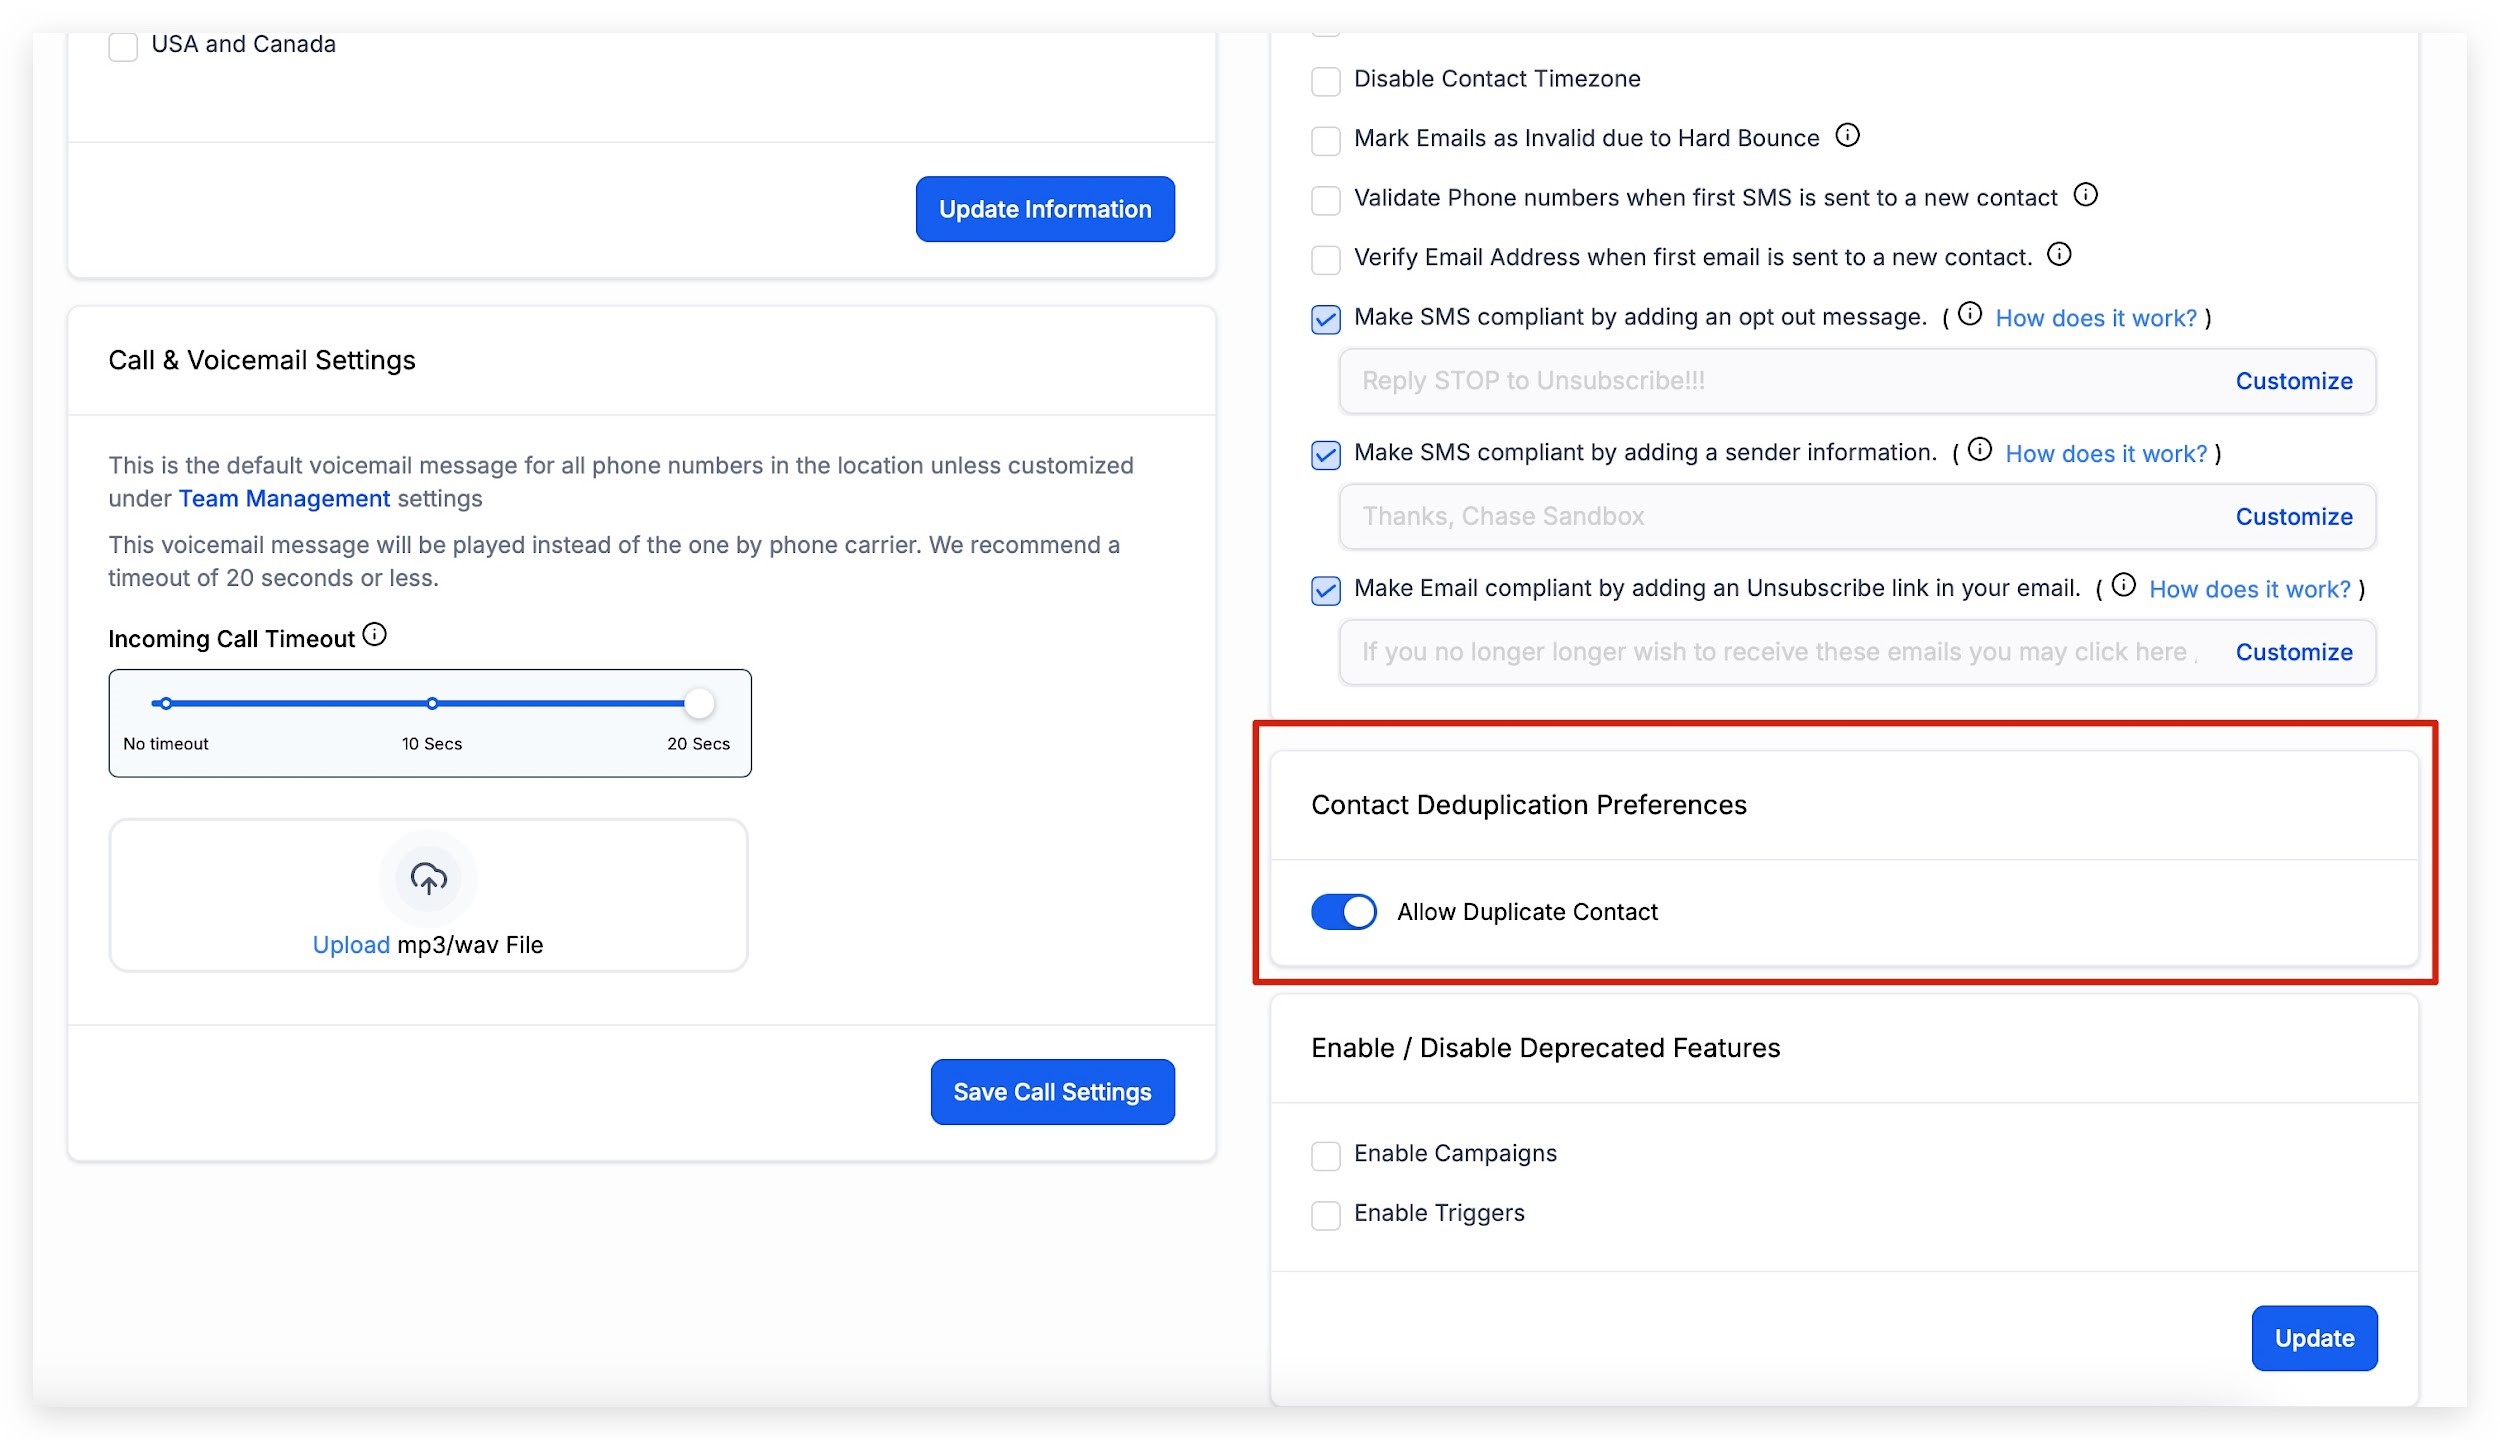Uncheck SMS opt out message checkbox
The height and width of the screenshot is (1440, 2500).
1325,319
